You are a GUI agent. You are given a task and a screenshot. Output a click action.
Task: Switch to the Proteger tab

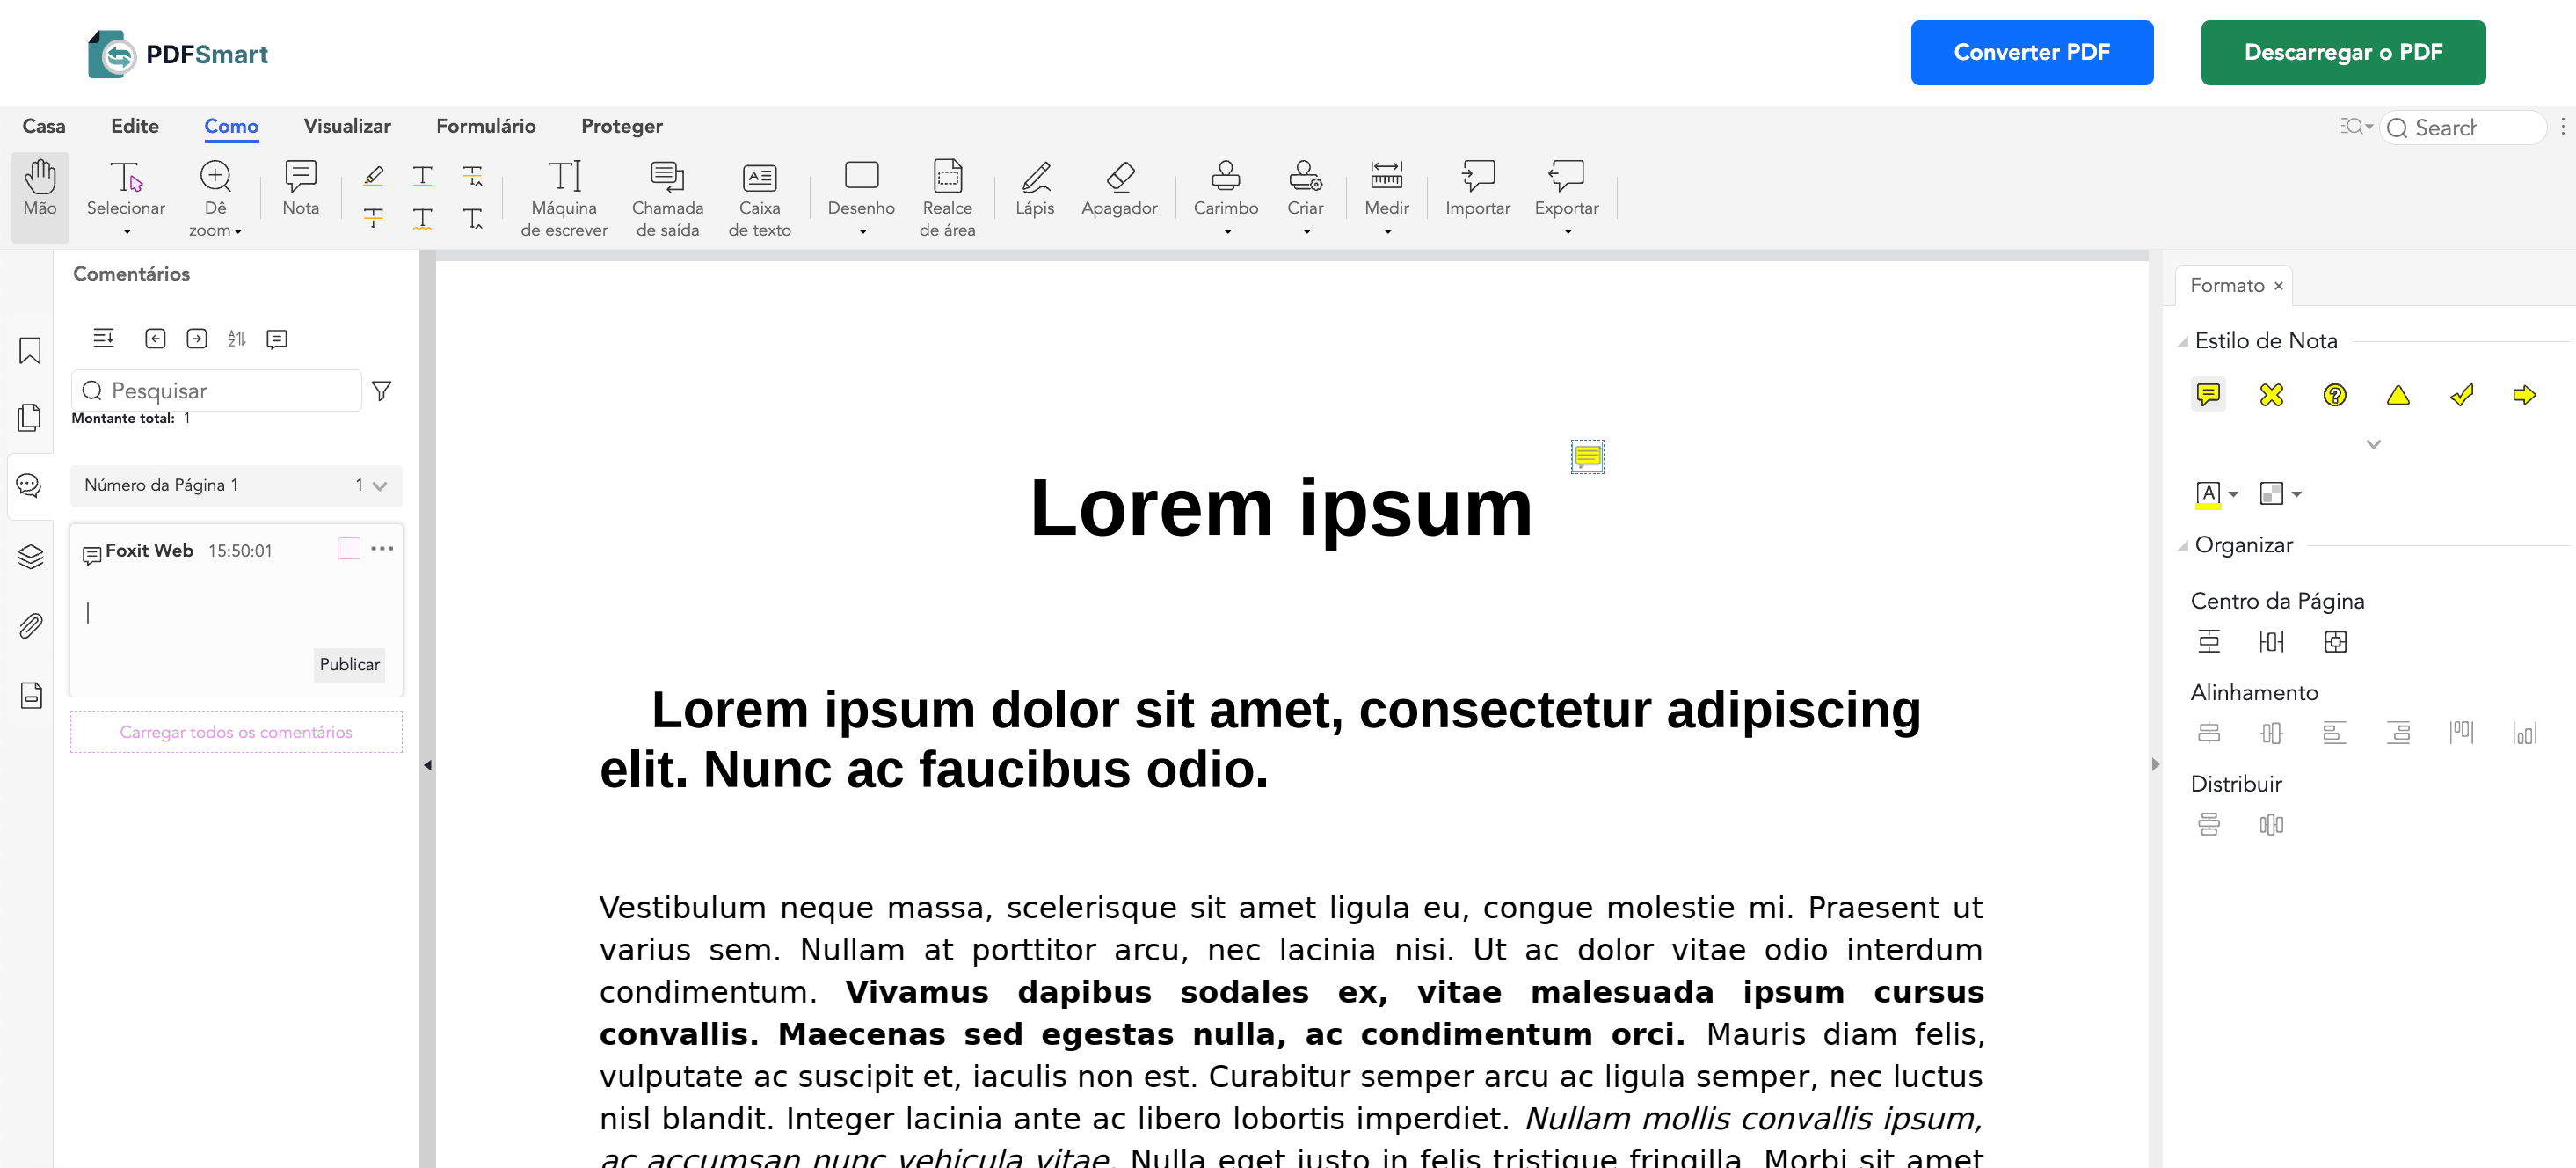[621, 126]
